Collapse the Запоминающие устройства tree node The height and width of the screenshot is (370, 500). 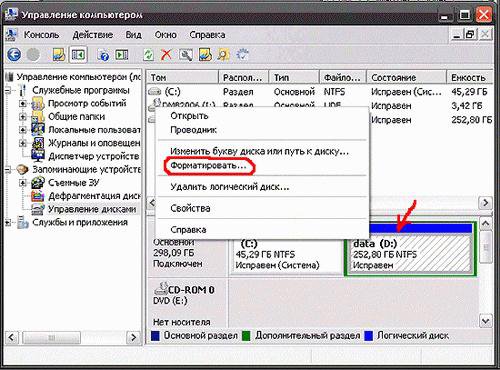click(8, 169)
